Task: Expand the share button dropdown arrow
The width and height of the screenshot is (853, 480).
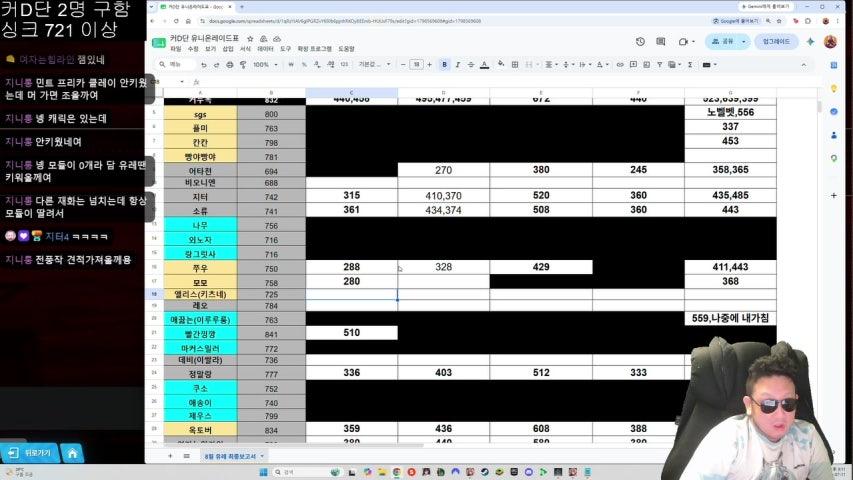Action: (x=744, y=41)
